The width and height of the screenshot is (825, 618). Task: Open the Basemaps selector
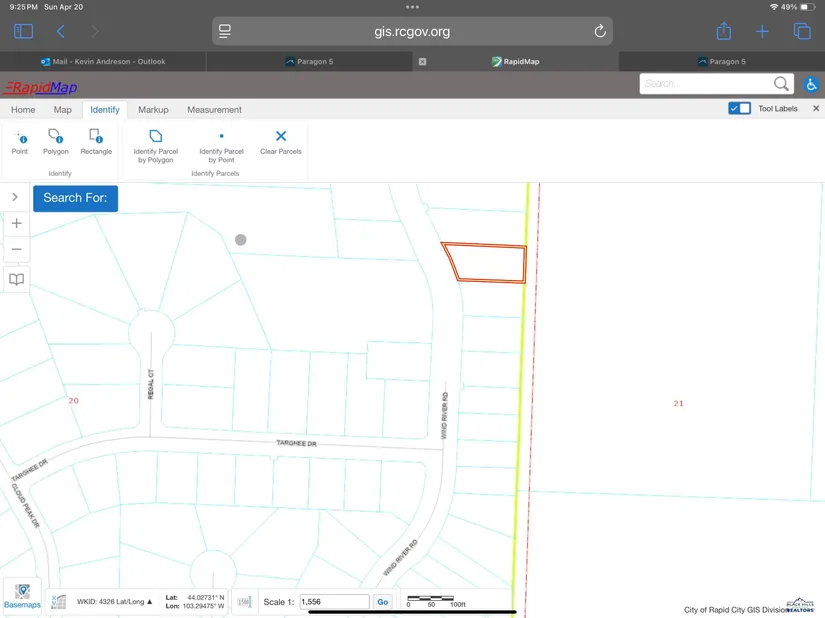(x=22, y=596)
